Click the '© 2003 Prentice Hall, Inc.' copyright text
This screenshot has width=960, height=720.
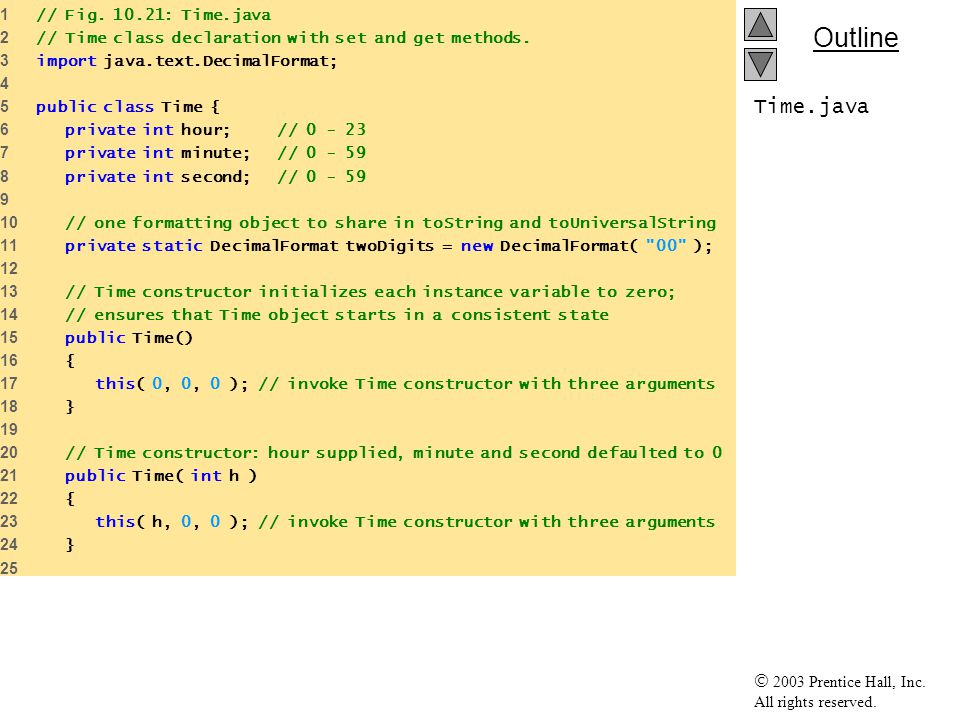(839, 681)
